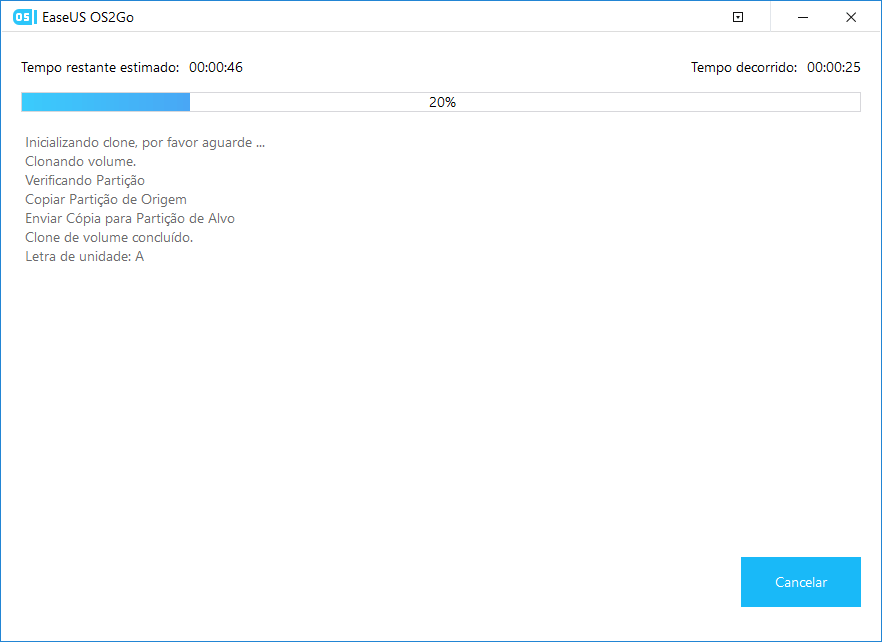This screenshot has width=882, height=642.
Task: Select 'Enviar Cópia para Partição de Alvo' line
Action: coord(130,218)
